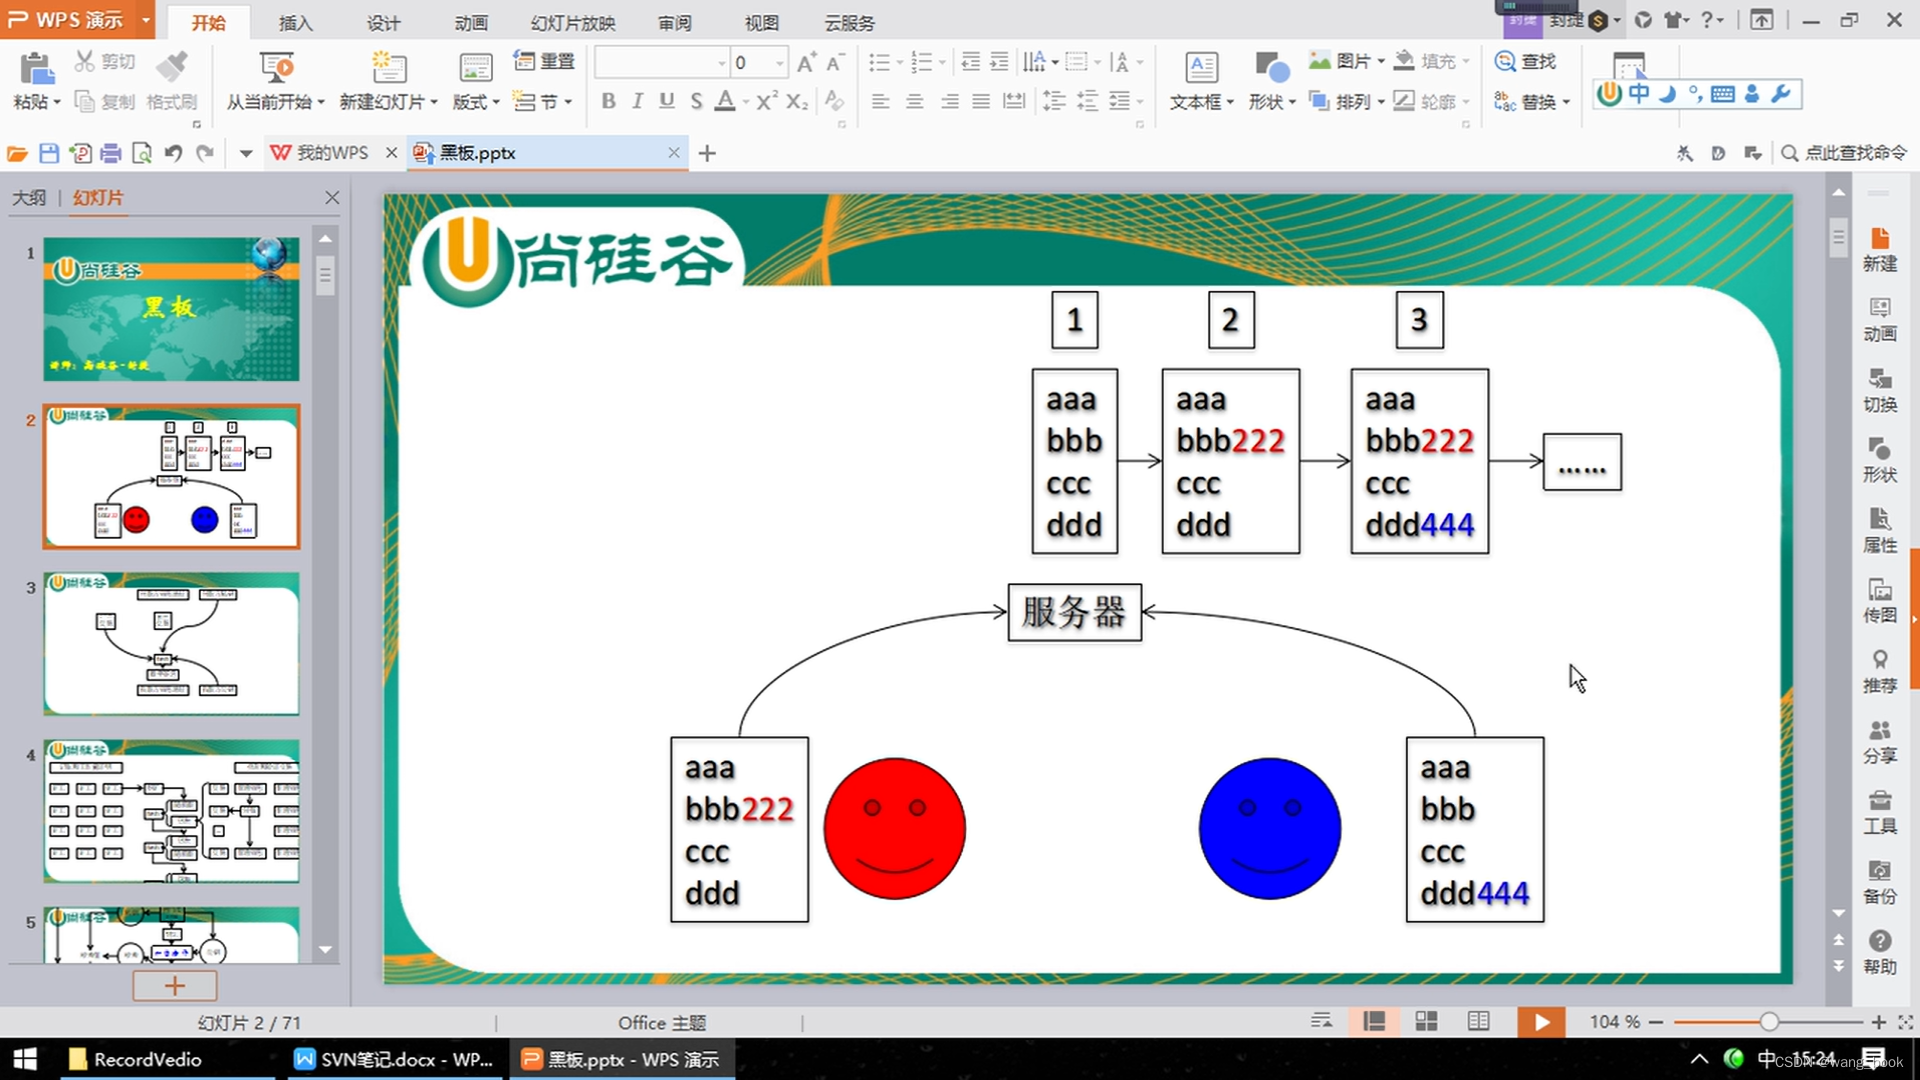Open the 查找 find tool

click(1526, 61)
